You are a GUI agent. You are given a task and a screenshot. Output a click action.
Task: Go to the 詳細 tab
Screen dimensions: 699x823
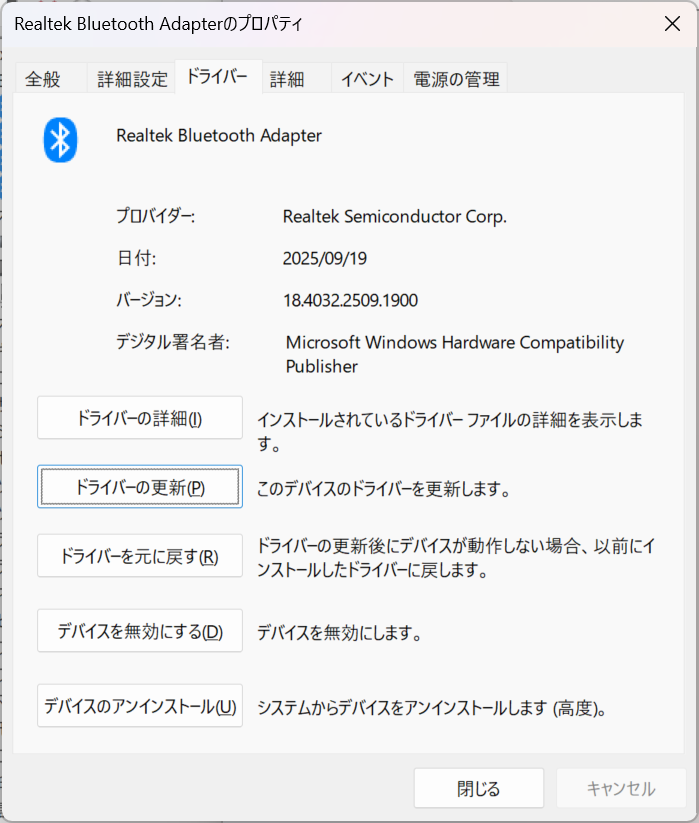click(287, 80)
